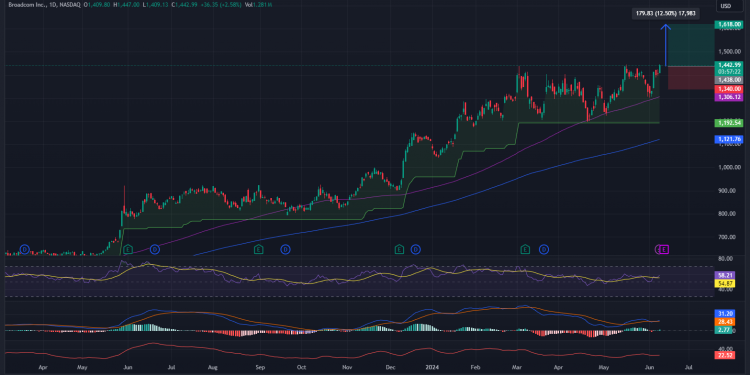Click the 1,500.00 price axis level
750x375 pixels.
click(728, 52)
